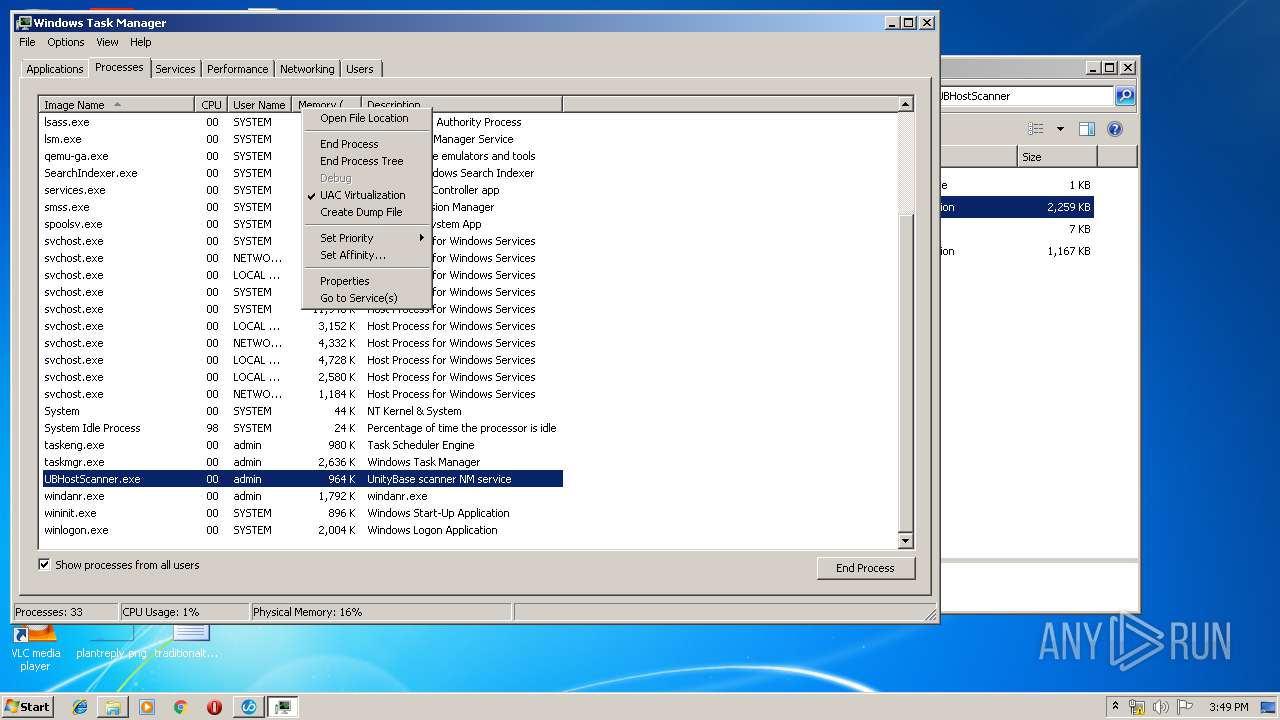Select the windanr.exe process row
1280x720 pixels.
[x=302, y=496]
